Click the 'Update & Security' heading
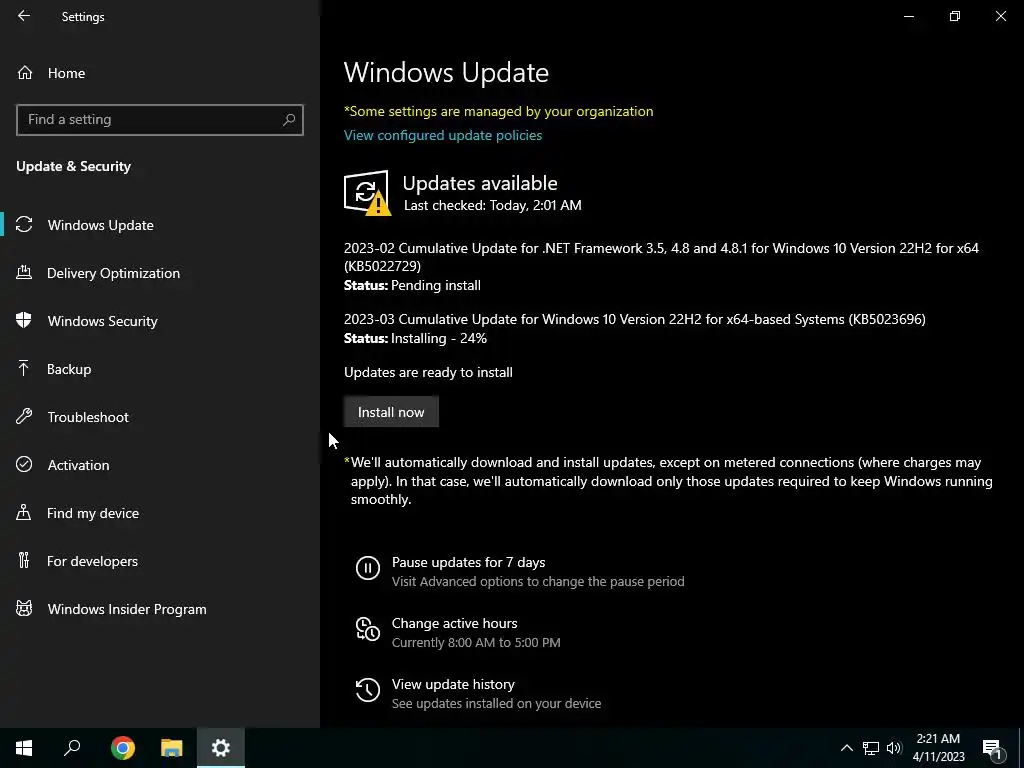The width and height of the screenshot is (1024, 768). point(73,167)
